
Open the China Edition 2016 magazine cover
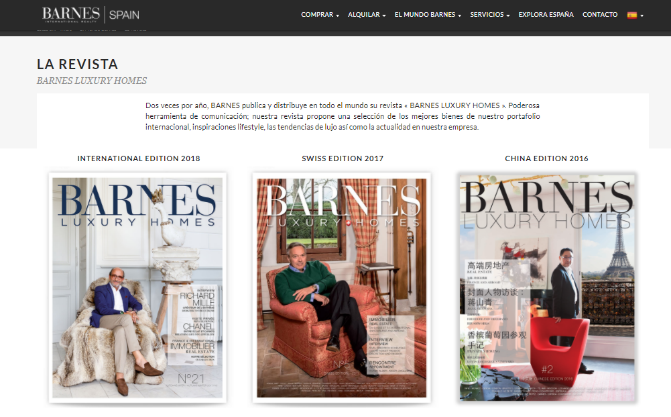(x=547, y=288)
